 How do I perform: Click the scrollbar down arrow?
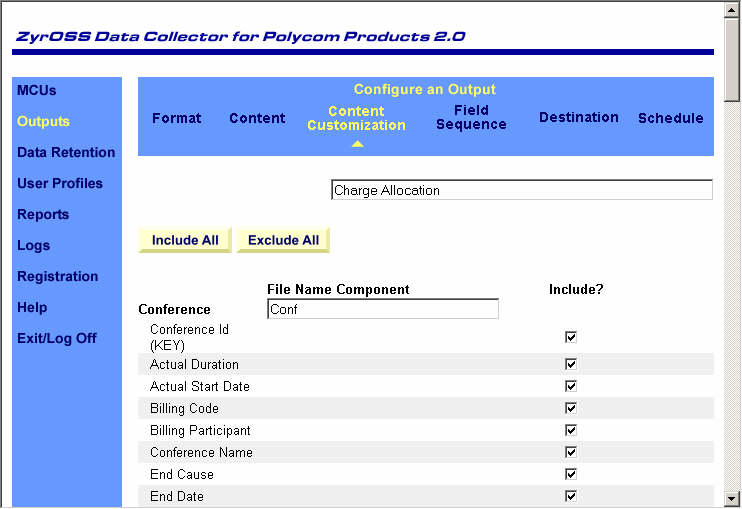click(732, 499)
